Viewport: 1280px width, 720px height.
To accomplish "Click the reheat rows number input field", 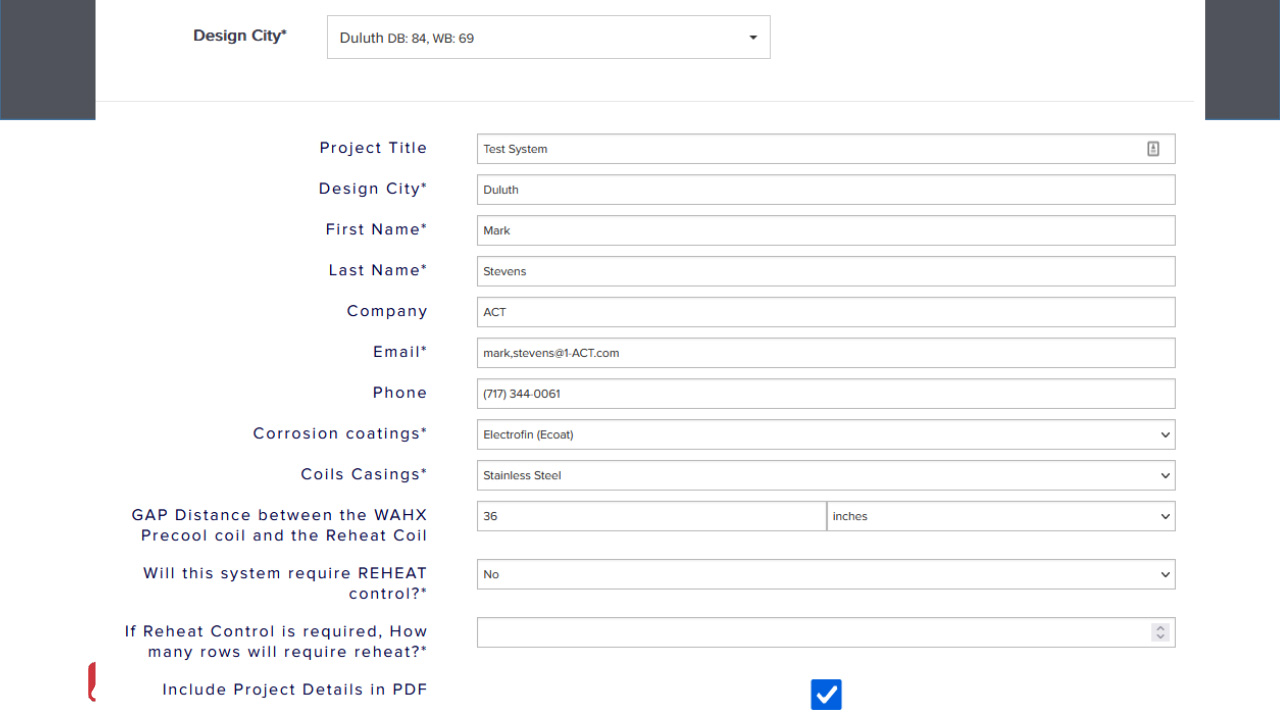I will 826,632.
